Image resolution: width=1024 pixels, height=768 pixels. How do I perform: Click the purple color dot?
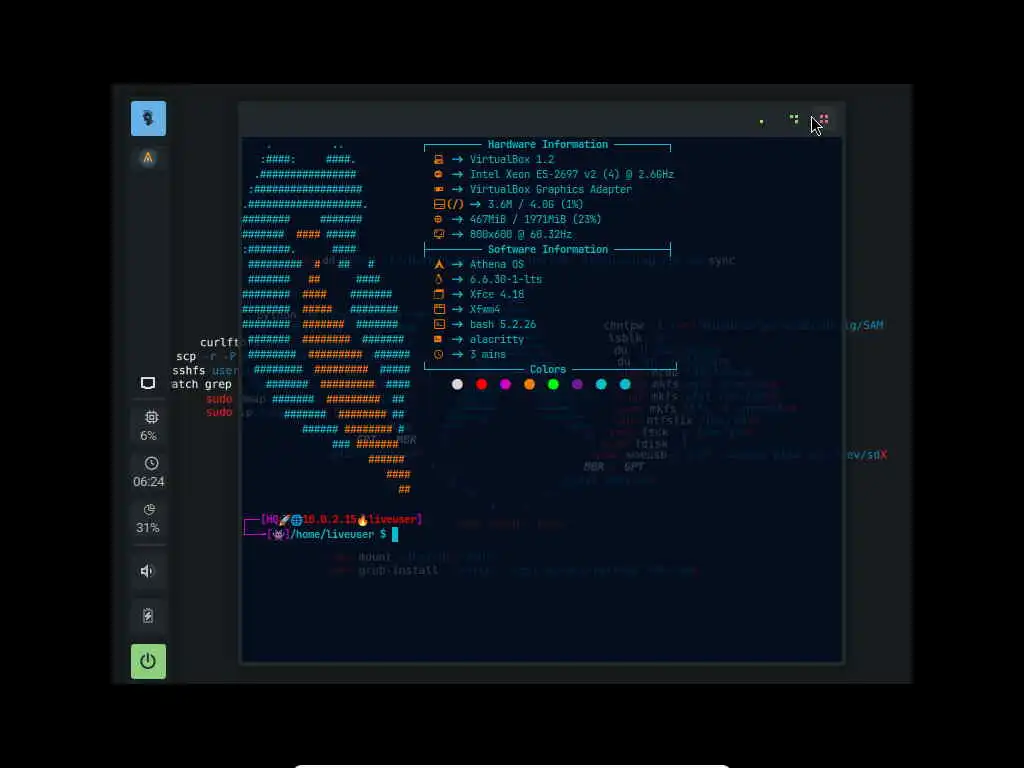[577, 384]
